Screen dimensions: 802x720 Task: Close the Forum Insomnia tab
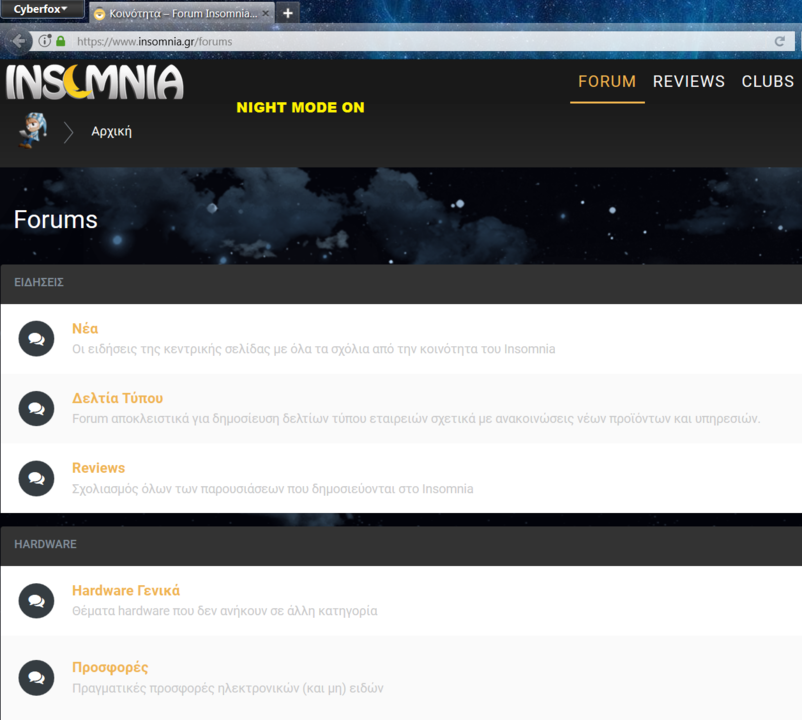265,13
